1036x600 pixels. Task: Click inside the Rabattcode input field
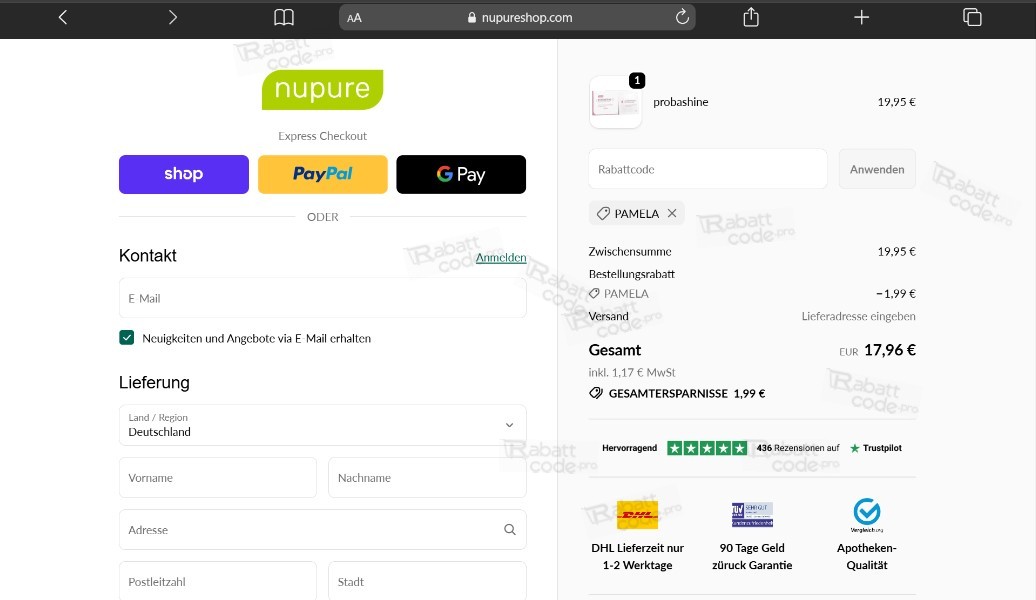pyautogui.click(x=707, y=168)
